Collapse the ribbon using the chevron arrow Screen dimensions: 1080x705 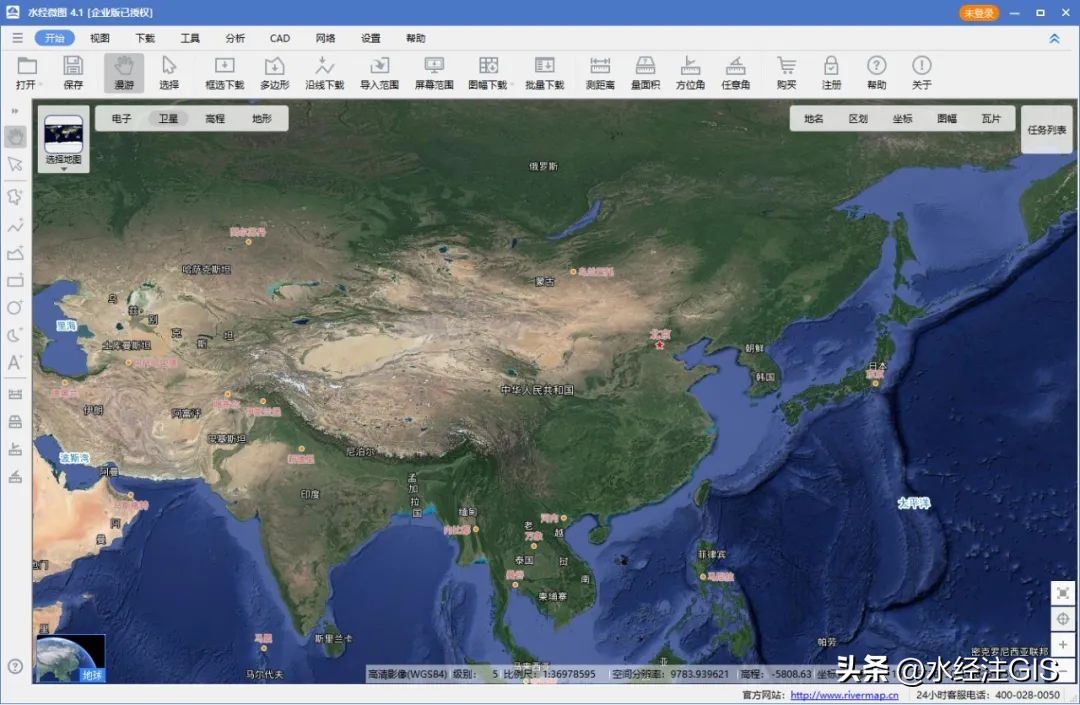(x=1053, y=37)
